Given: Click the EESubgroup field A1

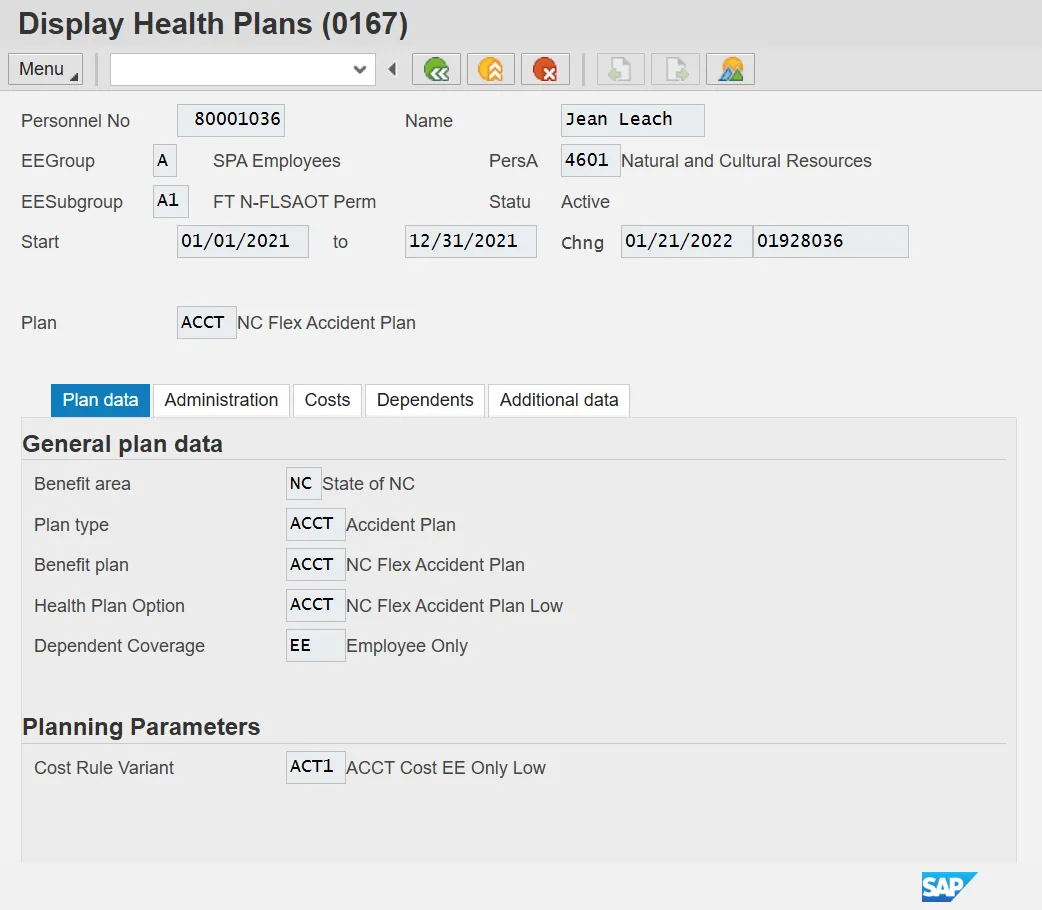Looking at the screenshot, I should point(171,201).
